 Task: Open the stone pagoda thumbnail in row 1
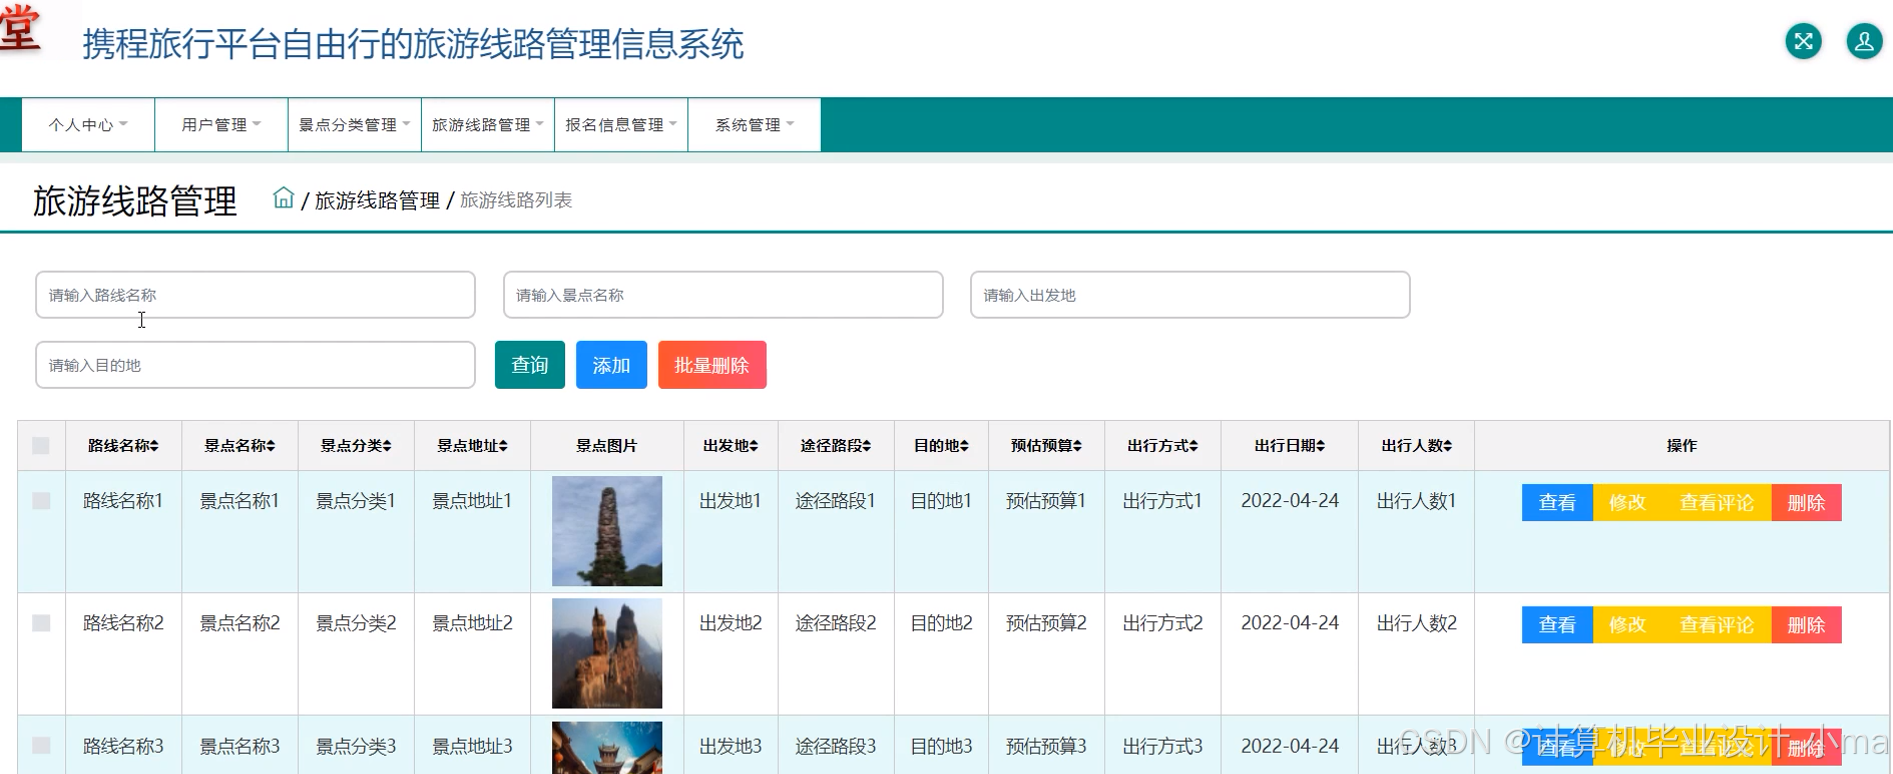click(607, 531)
